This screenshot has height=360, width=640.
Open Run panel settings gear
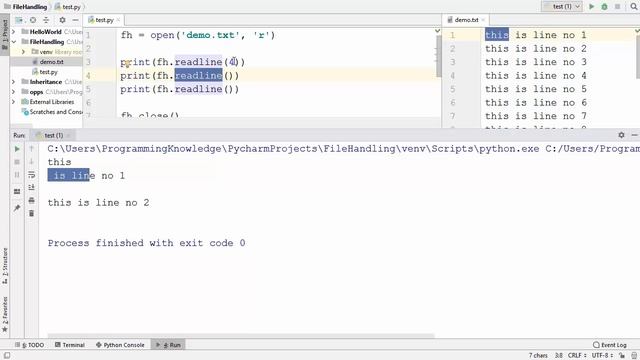coord(621,135)
